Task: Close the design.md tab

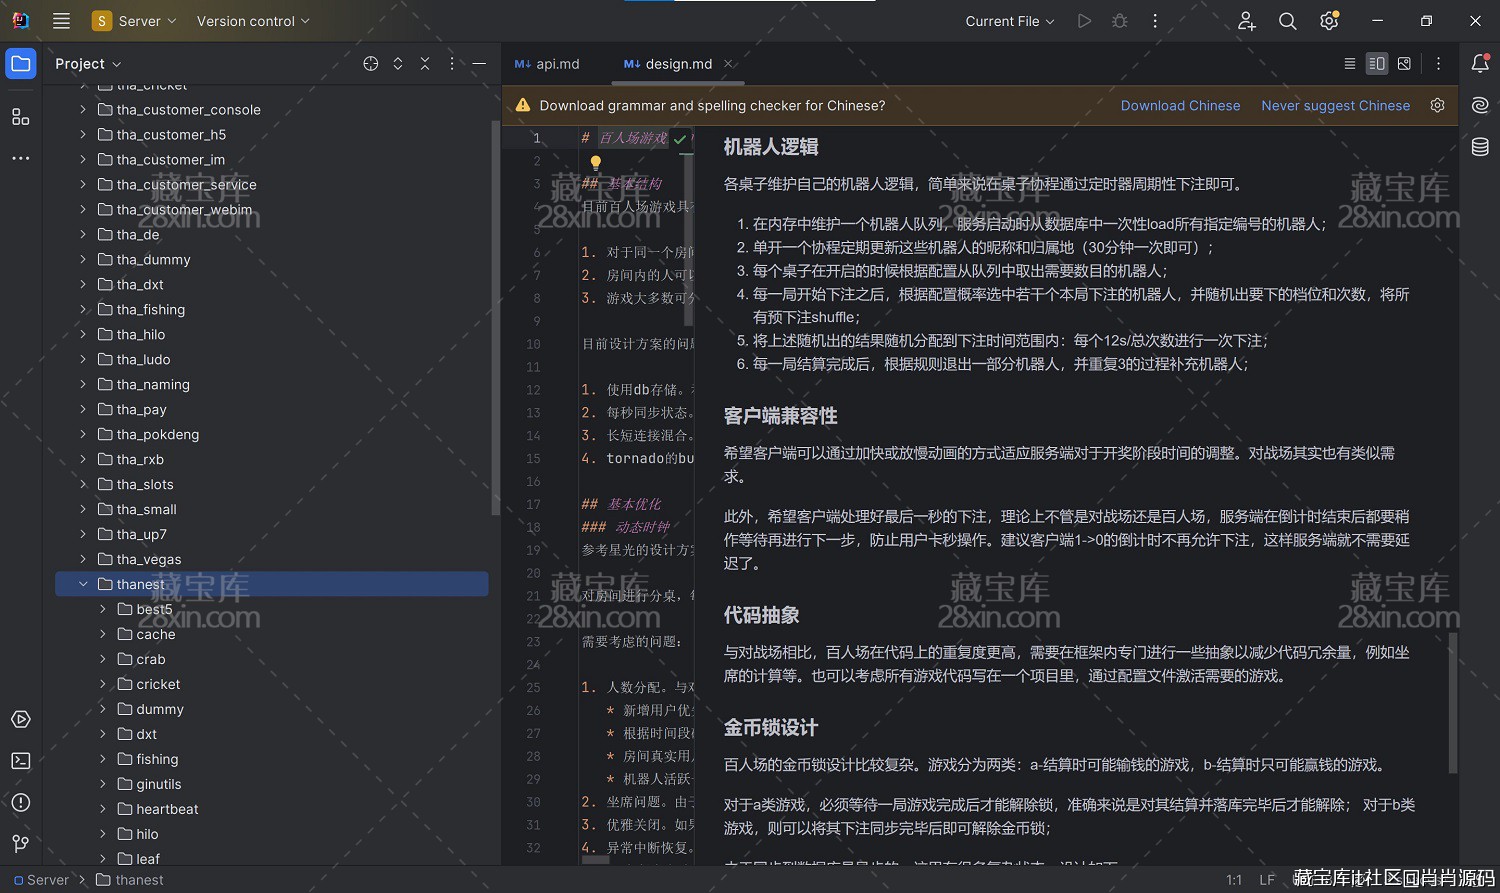Action: coord(729,64)
